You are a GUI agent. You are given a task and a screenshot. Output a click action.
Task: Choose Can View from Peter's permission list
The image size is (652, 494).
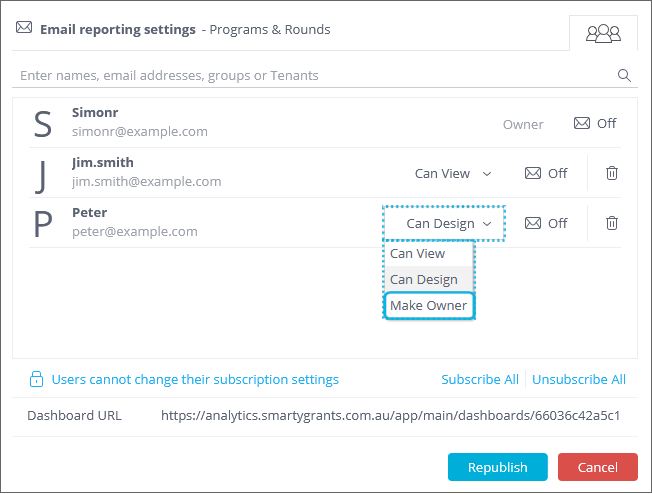[418, 254]
